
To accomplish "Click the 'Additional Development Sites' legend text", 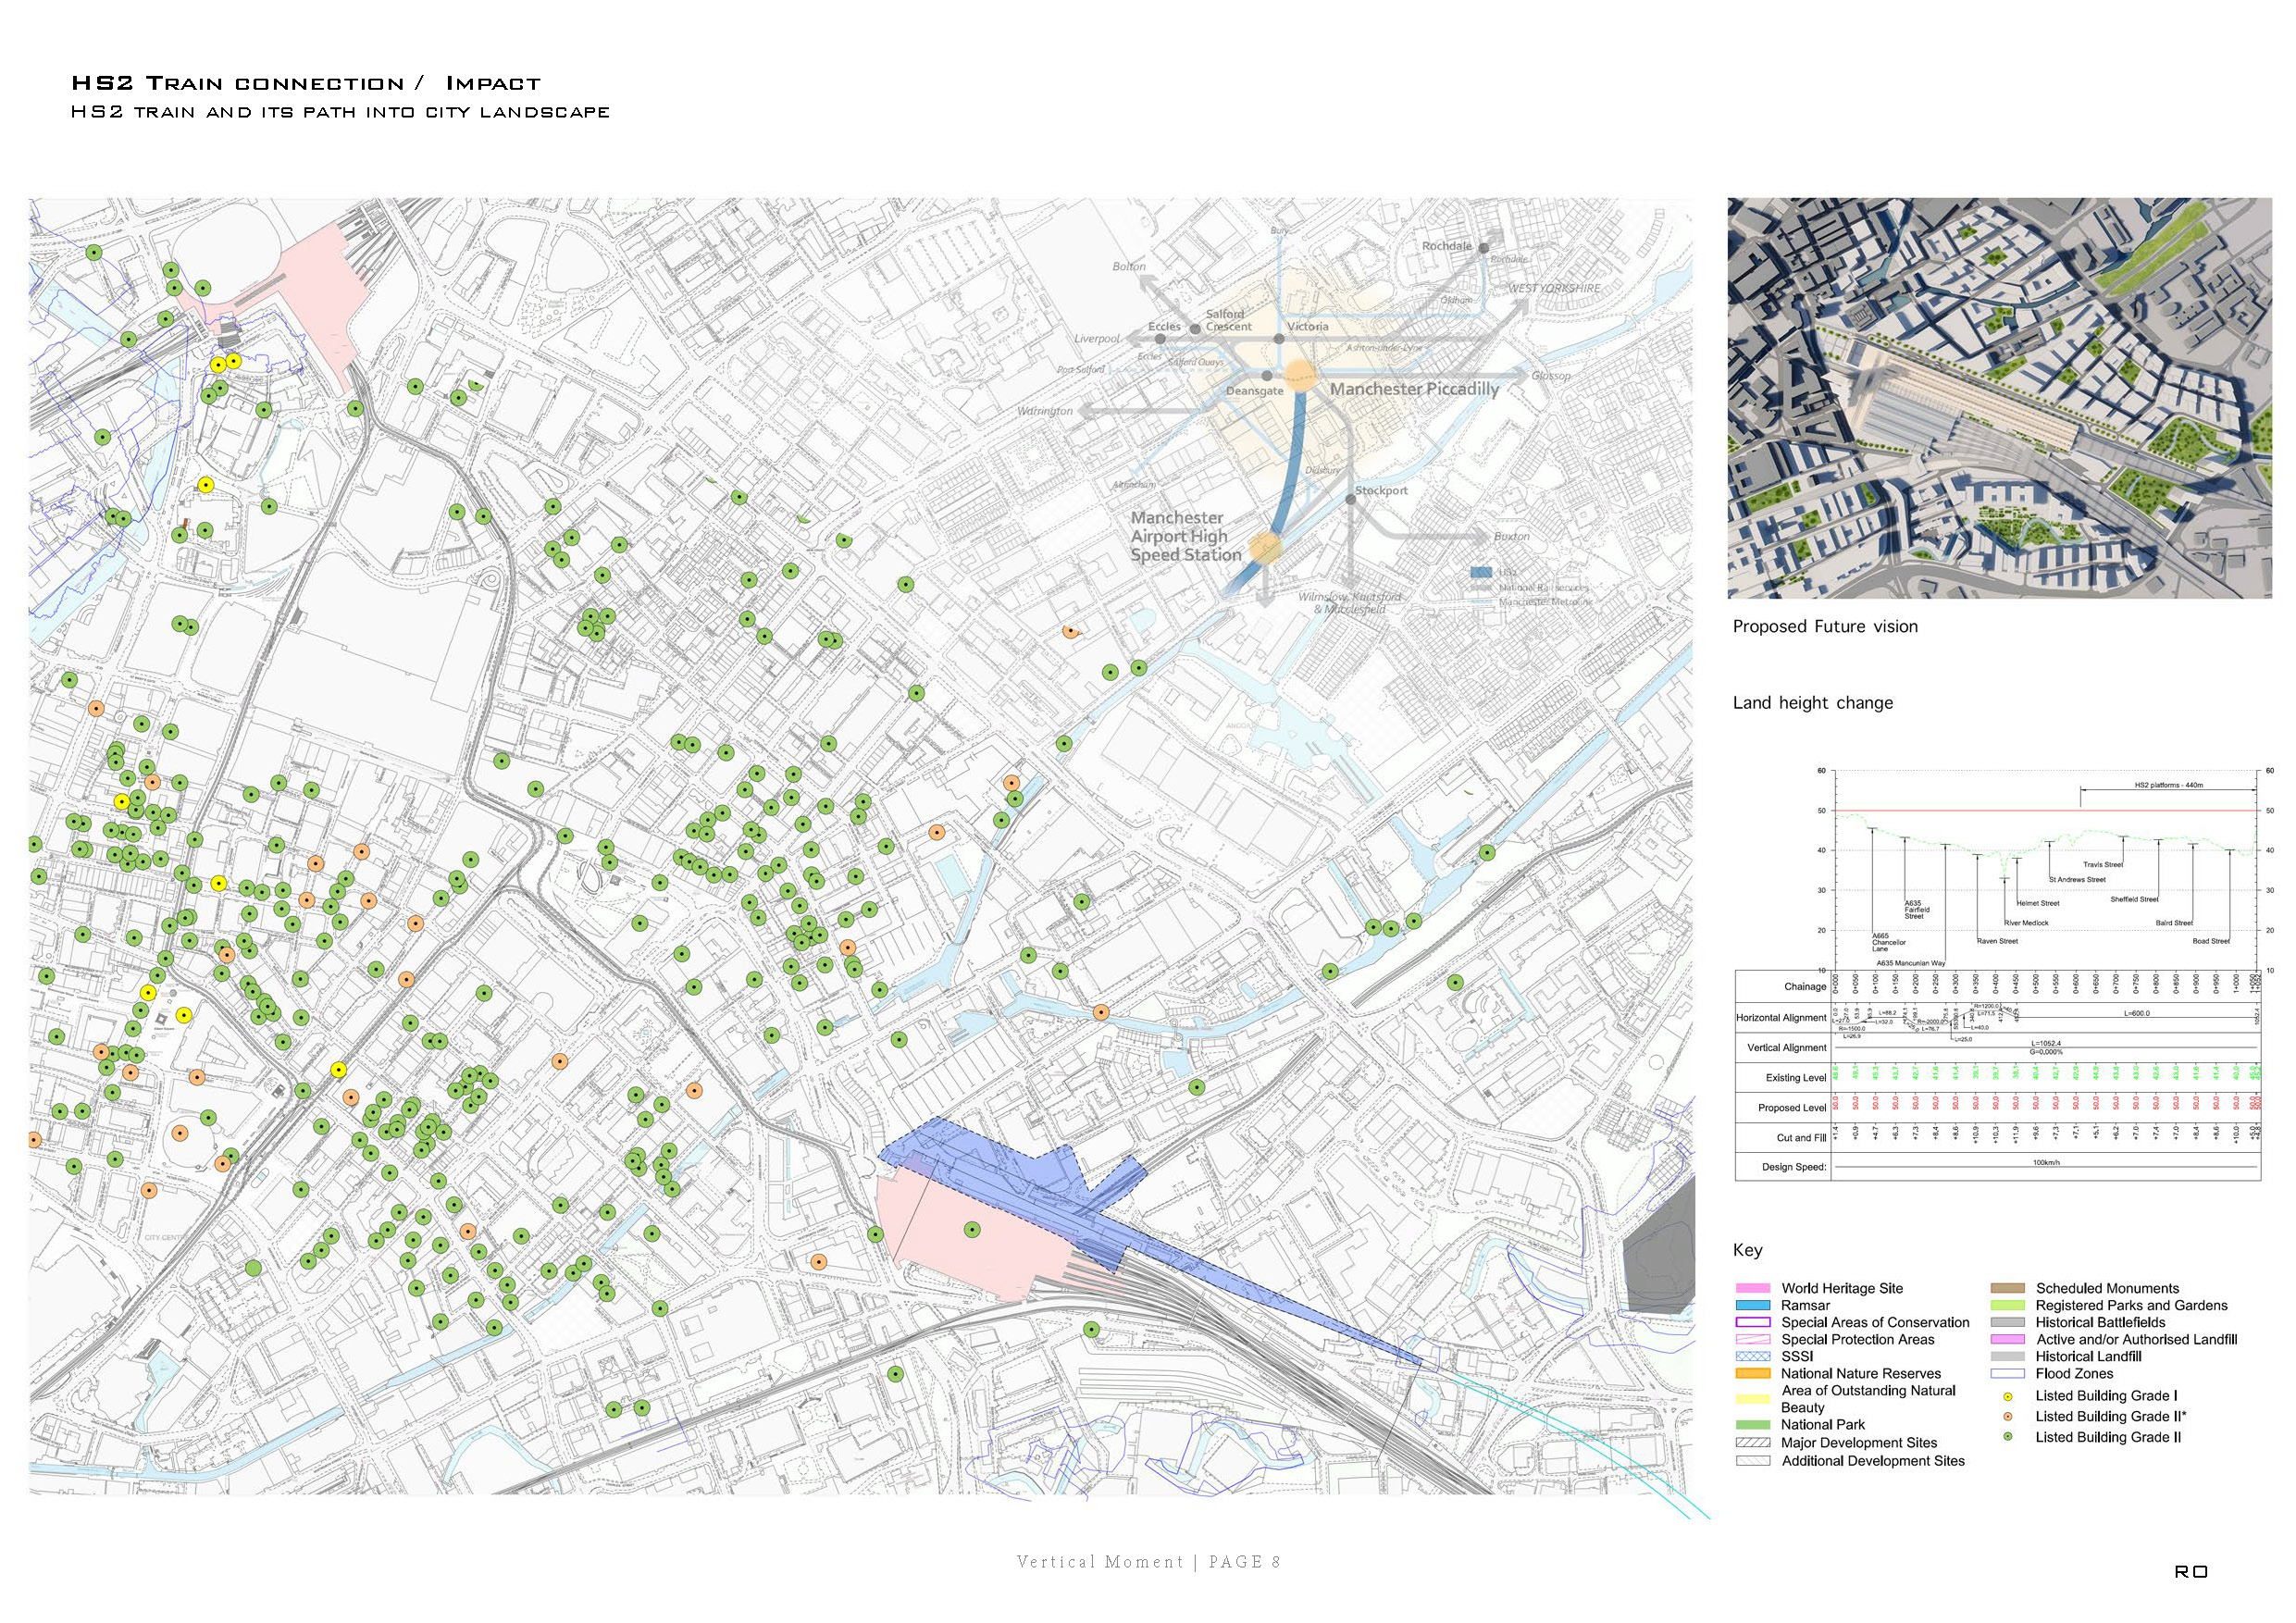I will point(1873,1461).
